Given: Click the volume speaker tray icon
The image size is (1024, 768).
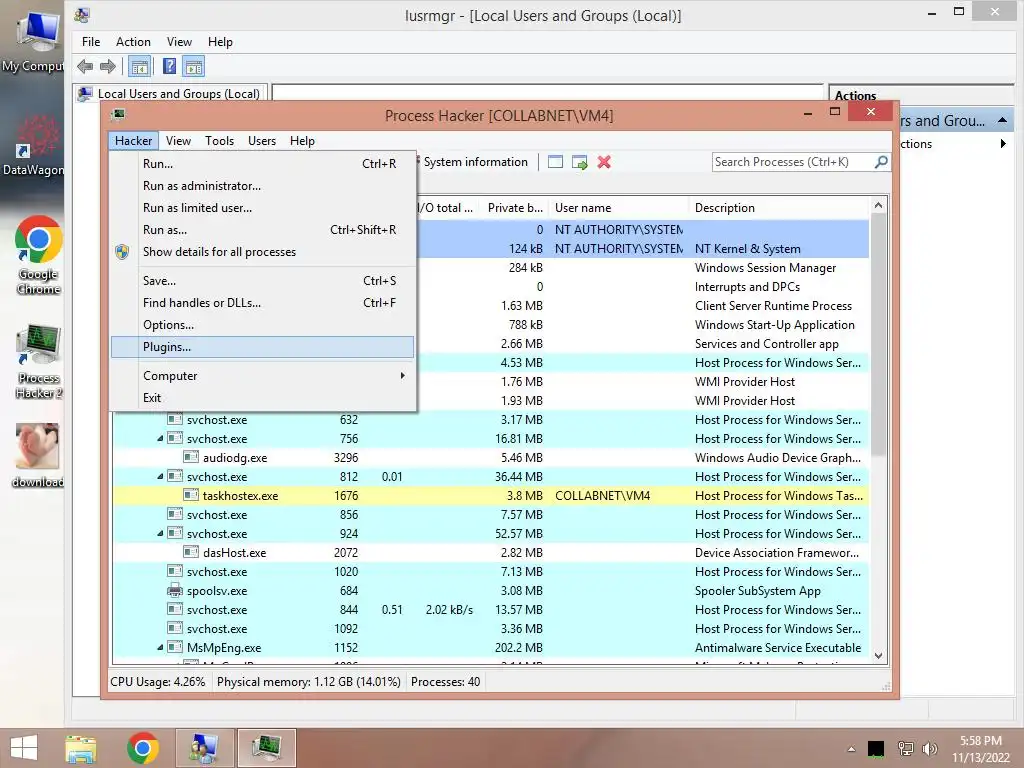Looking at the screenshot, I should pyautogui.click(x=929, y=748).
